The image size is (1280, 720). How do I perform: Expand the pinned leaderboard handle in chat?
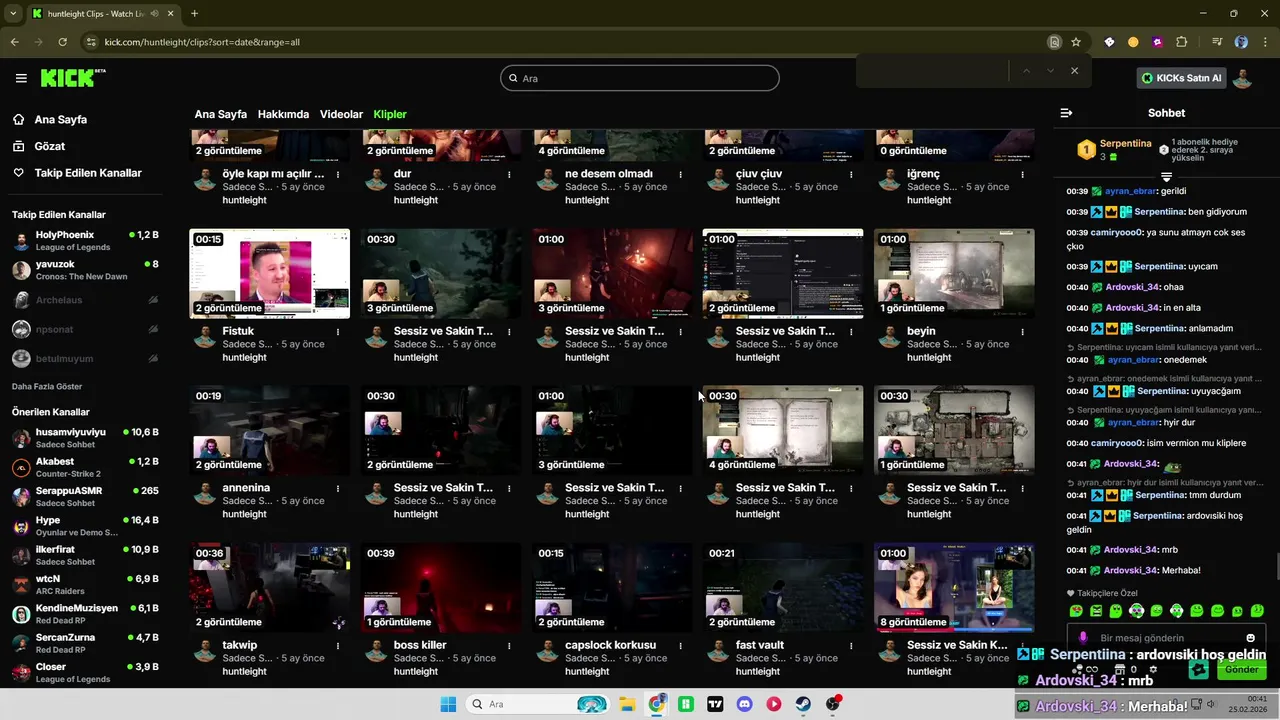coord(1166,177)
